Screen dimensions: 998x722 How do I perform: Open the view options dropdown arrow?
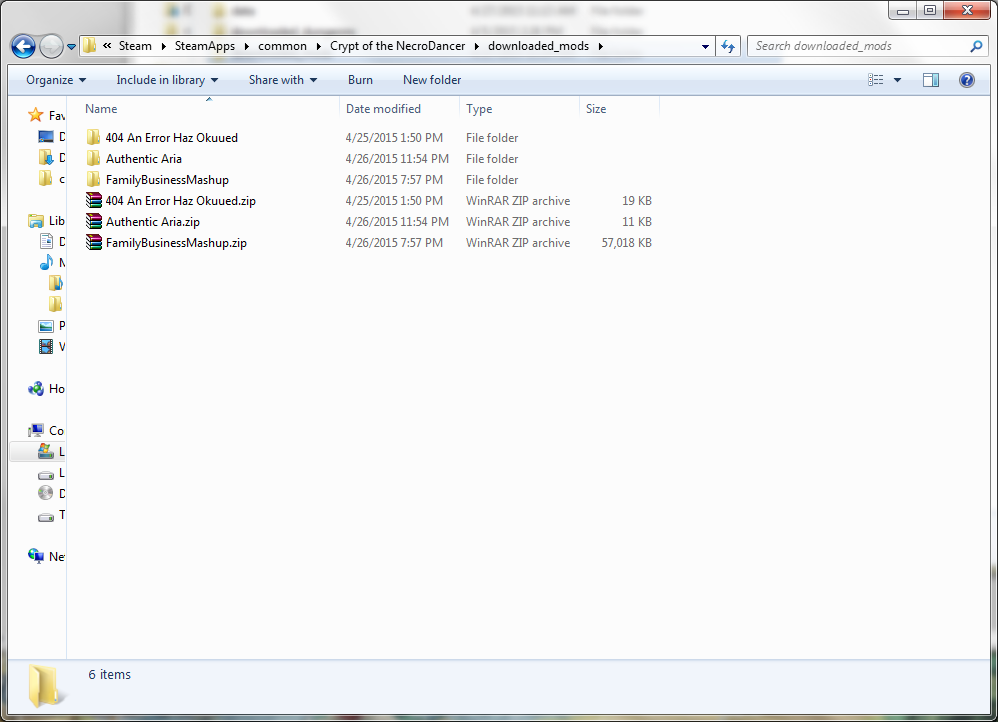(897, 80)
